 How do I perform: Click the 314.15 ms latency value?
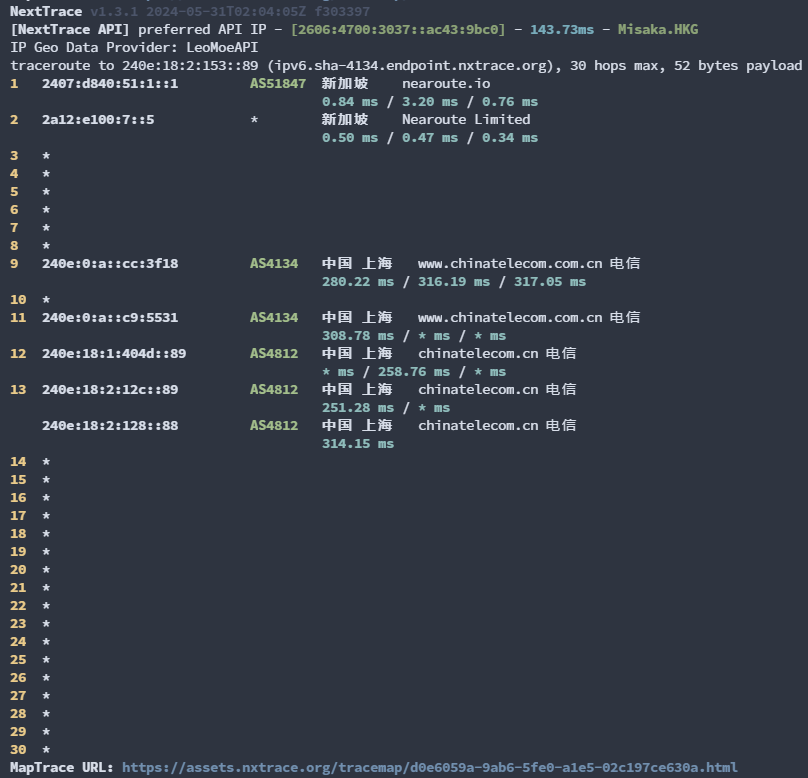[358, 444]
